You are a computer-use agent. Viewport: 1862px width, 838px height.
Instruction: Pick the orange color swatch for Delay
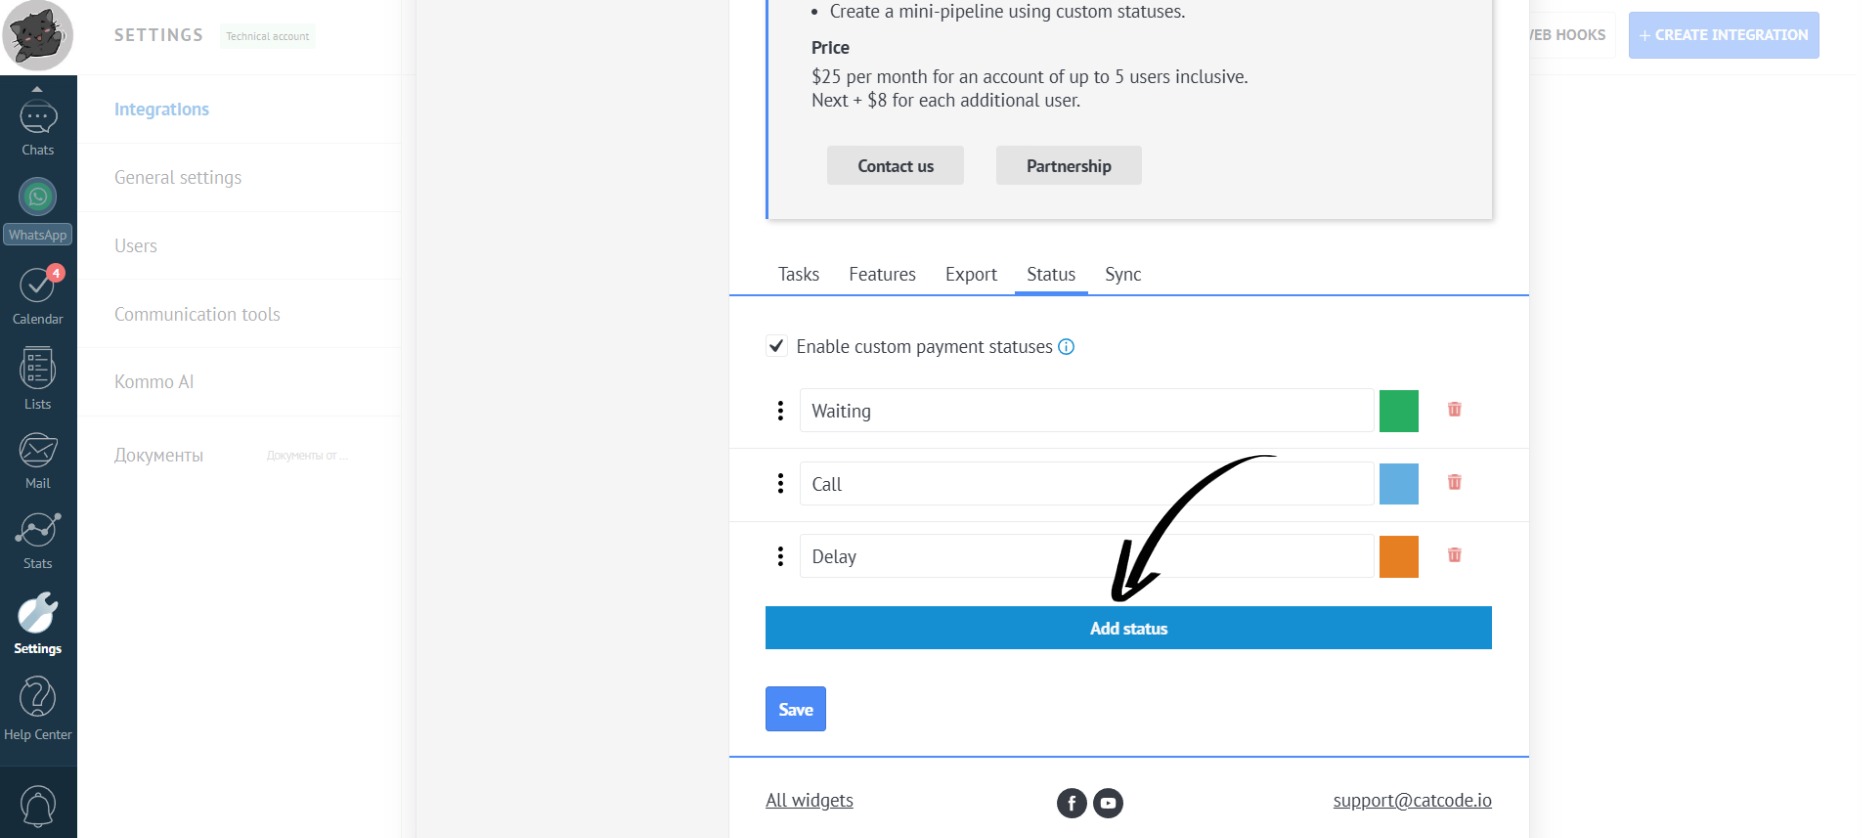click(1398, 557)
